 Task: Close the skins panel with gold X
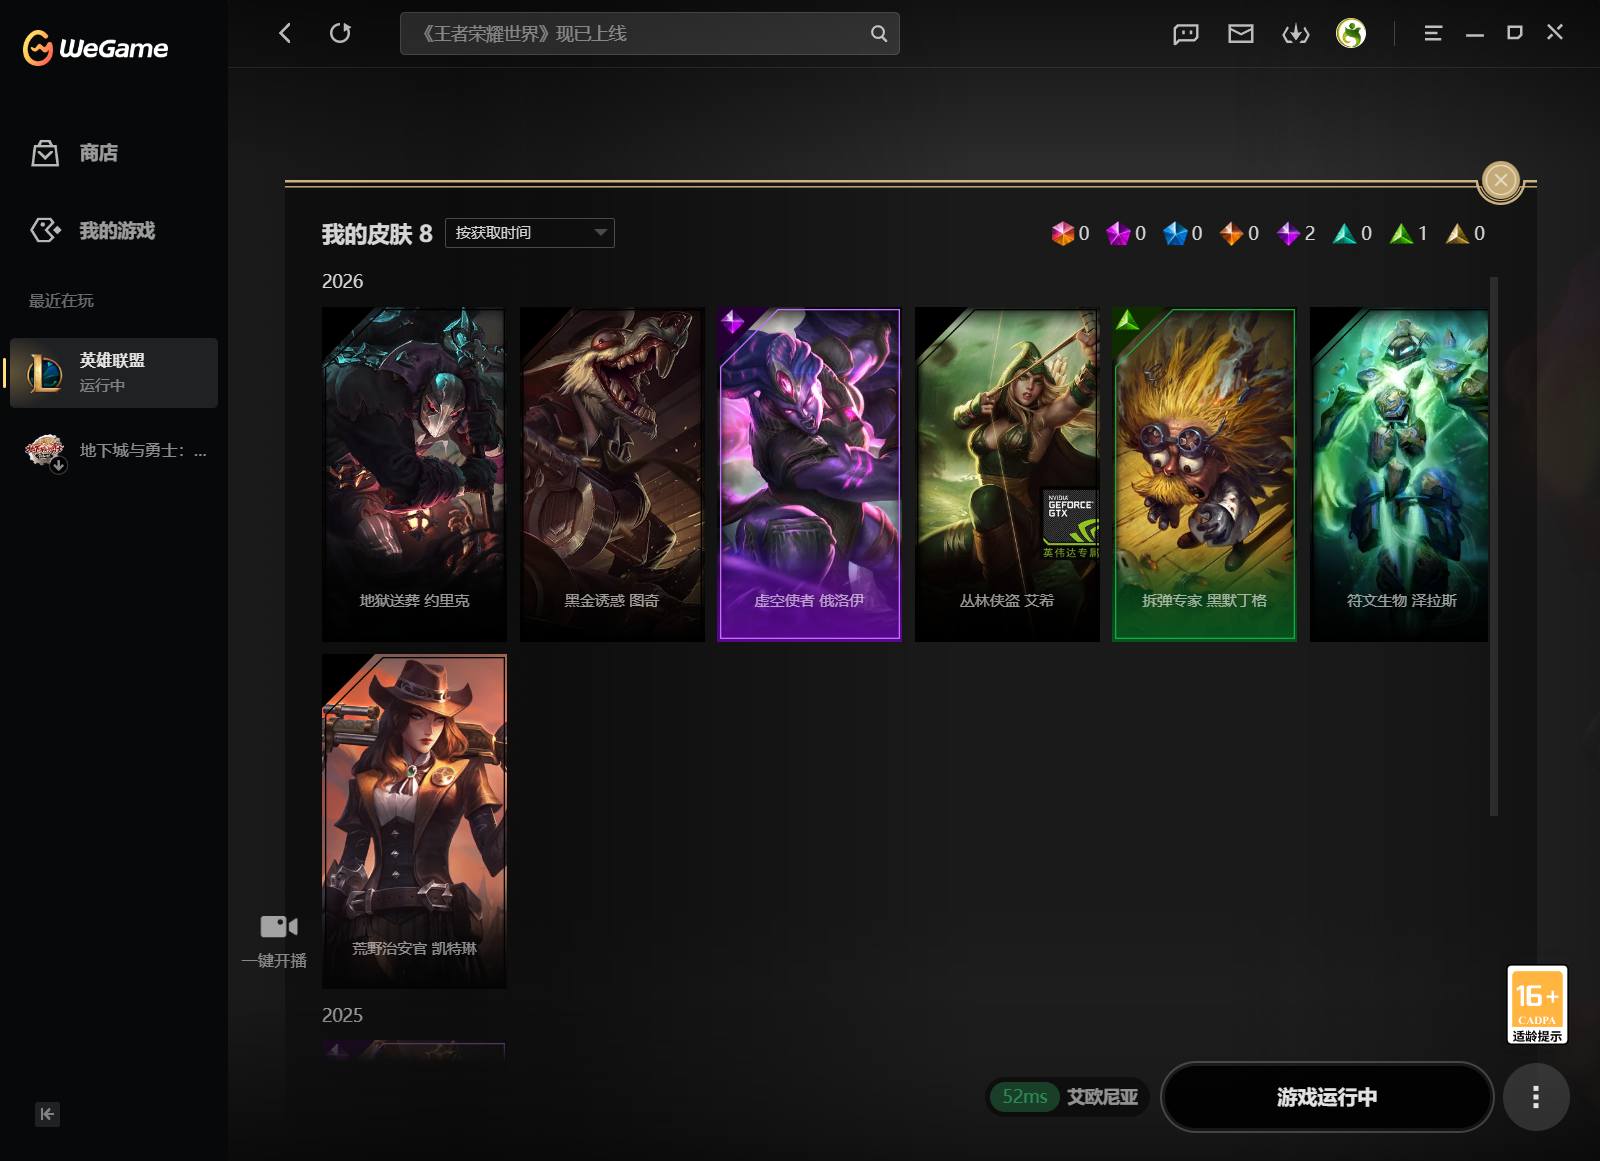[1500, 180]
